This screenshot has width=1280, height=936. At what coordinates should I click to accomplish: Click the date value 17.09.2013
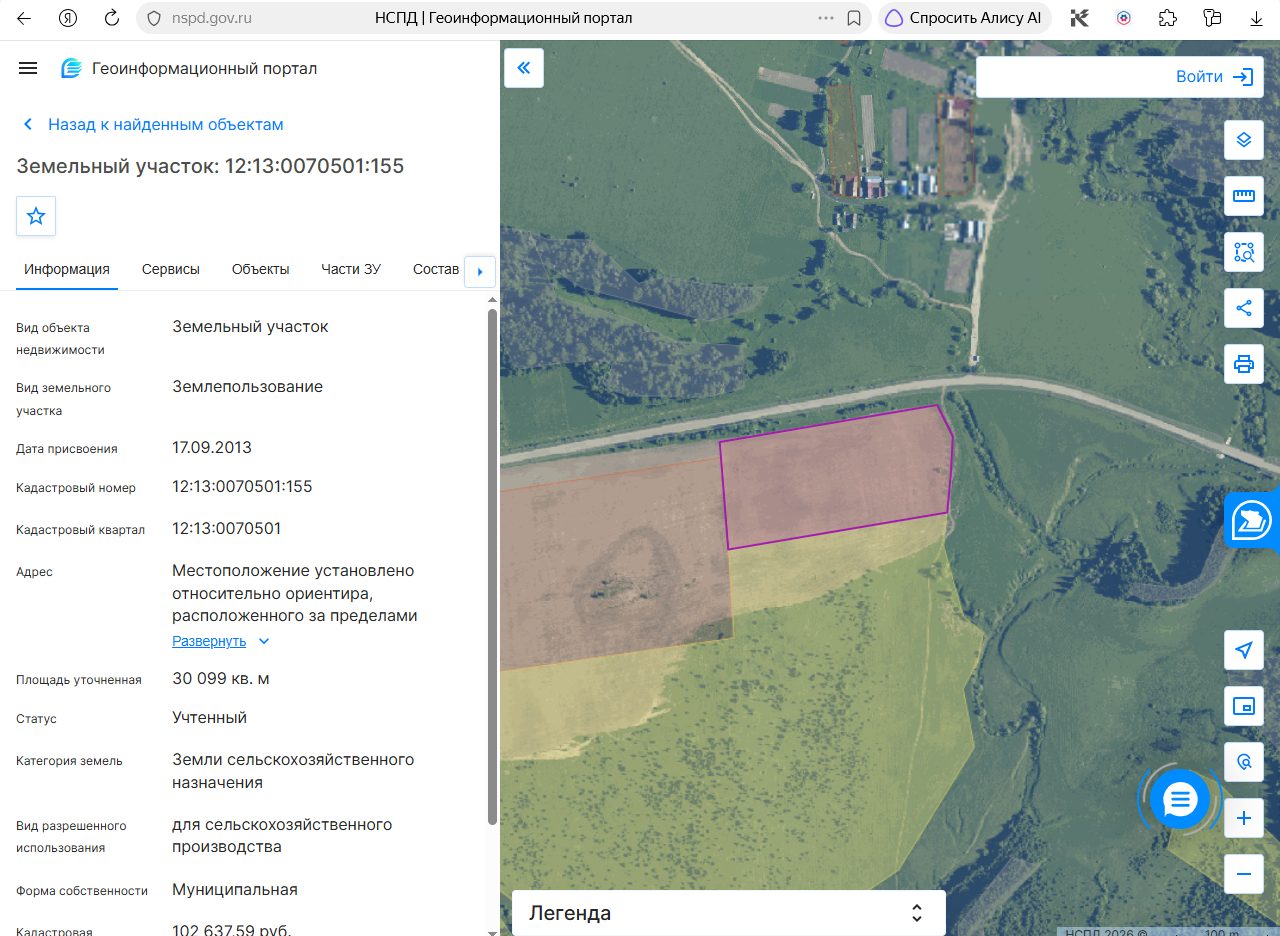[x=212, y=447]
